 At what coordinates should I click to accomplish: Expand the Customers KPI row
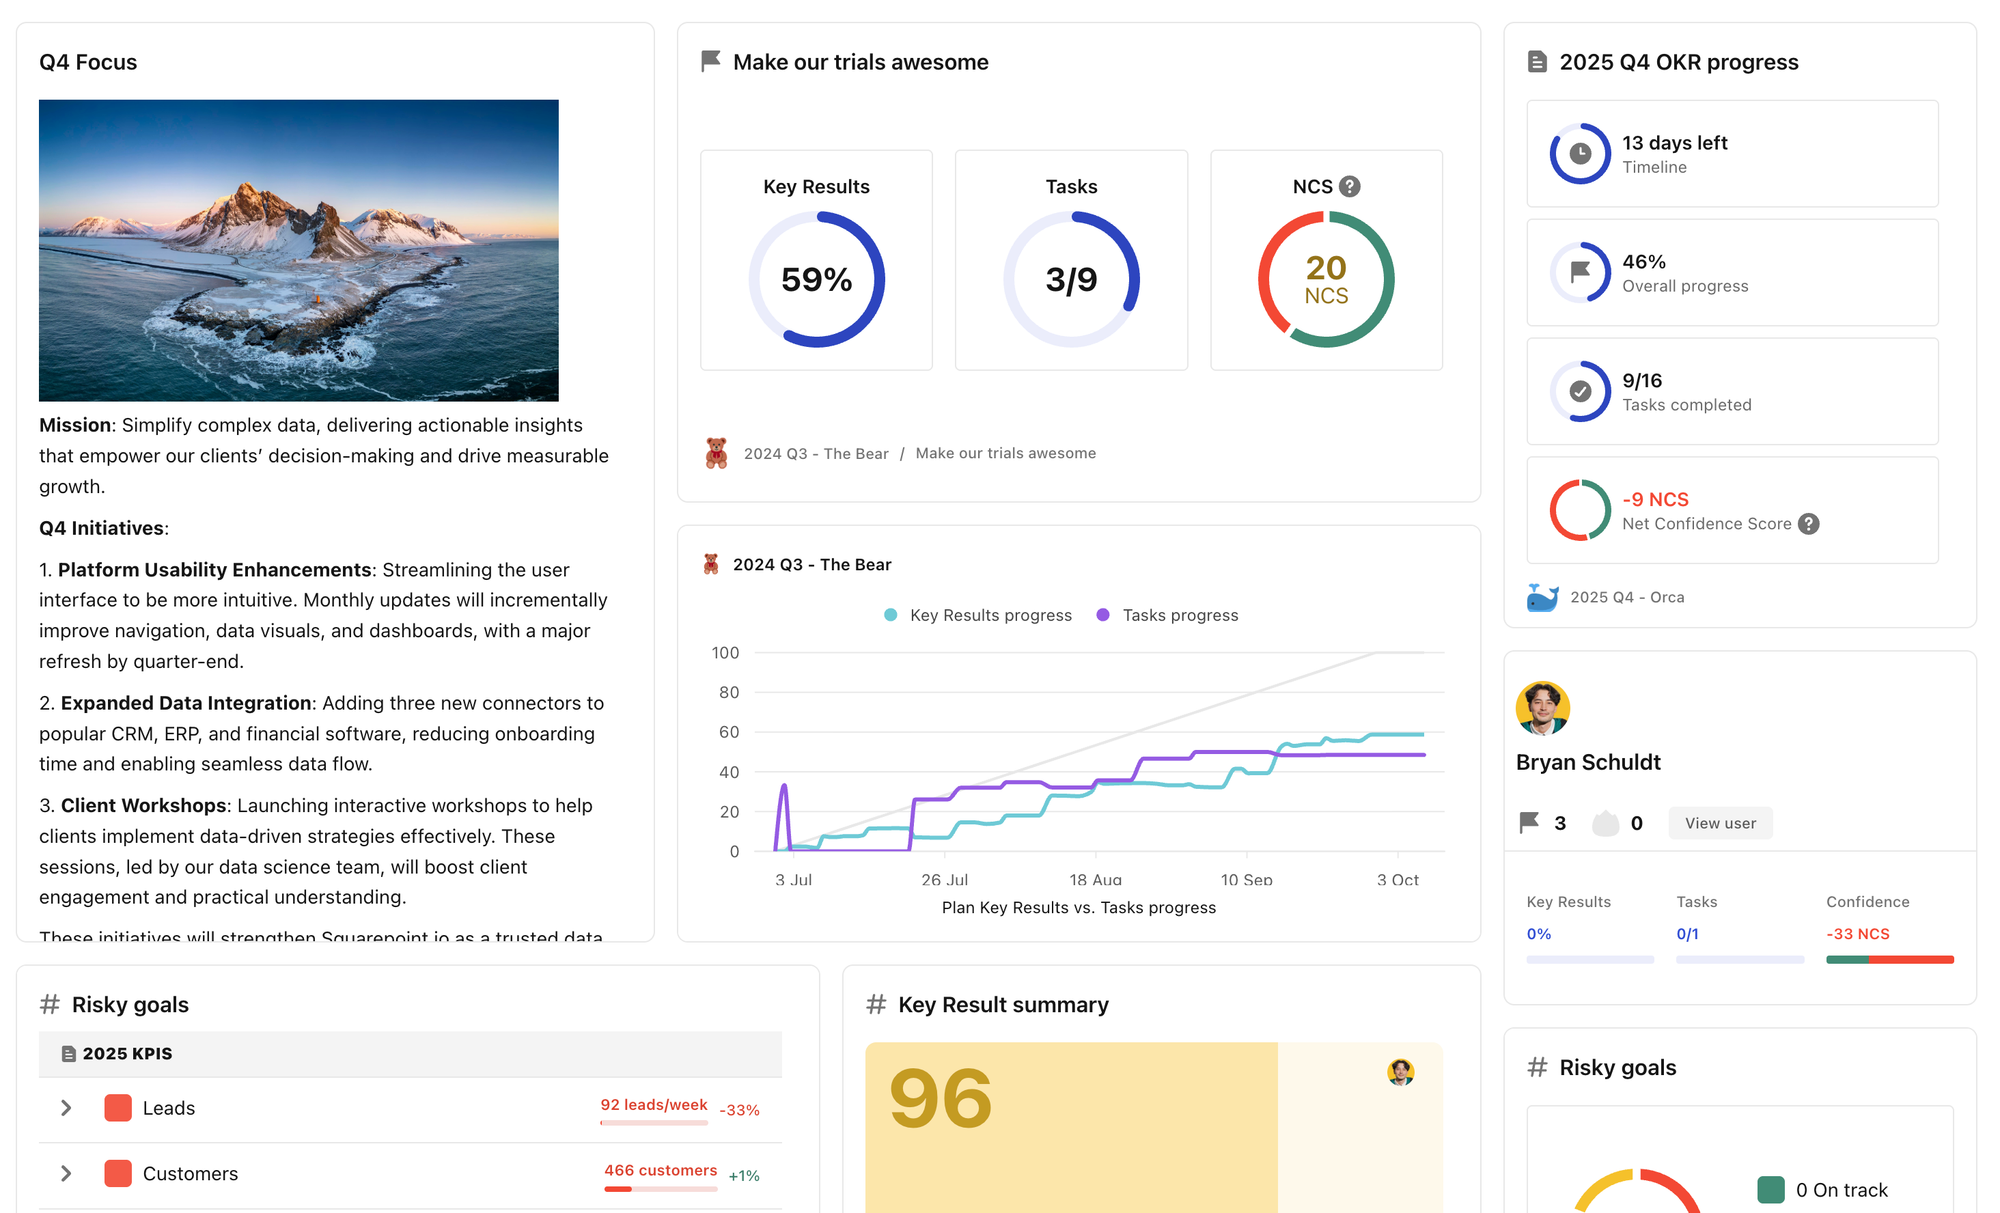[x=66, y=1173]
